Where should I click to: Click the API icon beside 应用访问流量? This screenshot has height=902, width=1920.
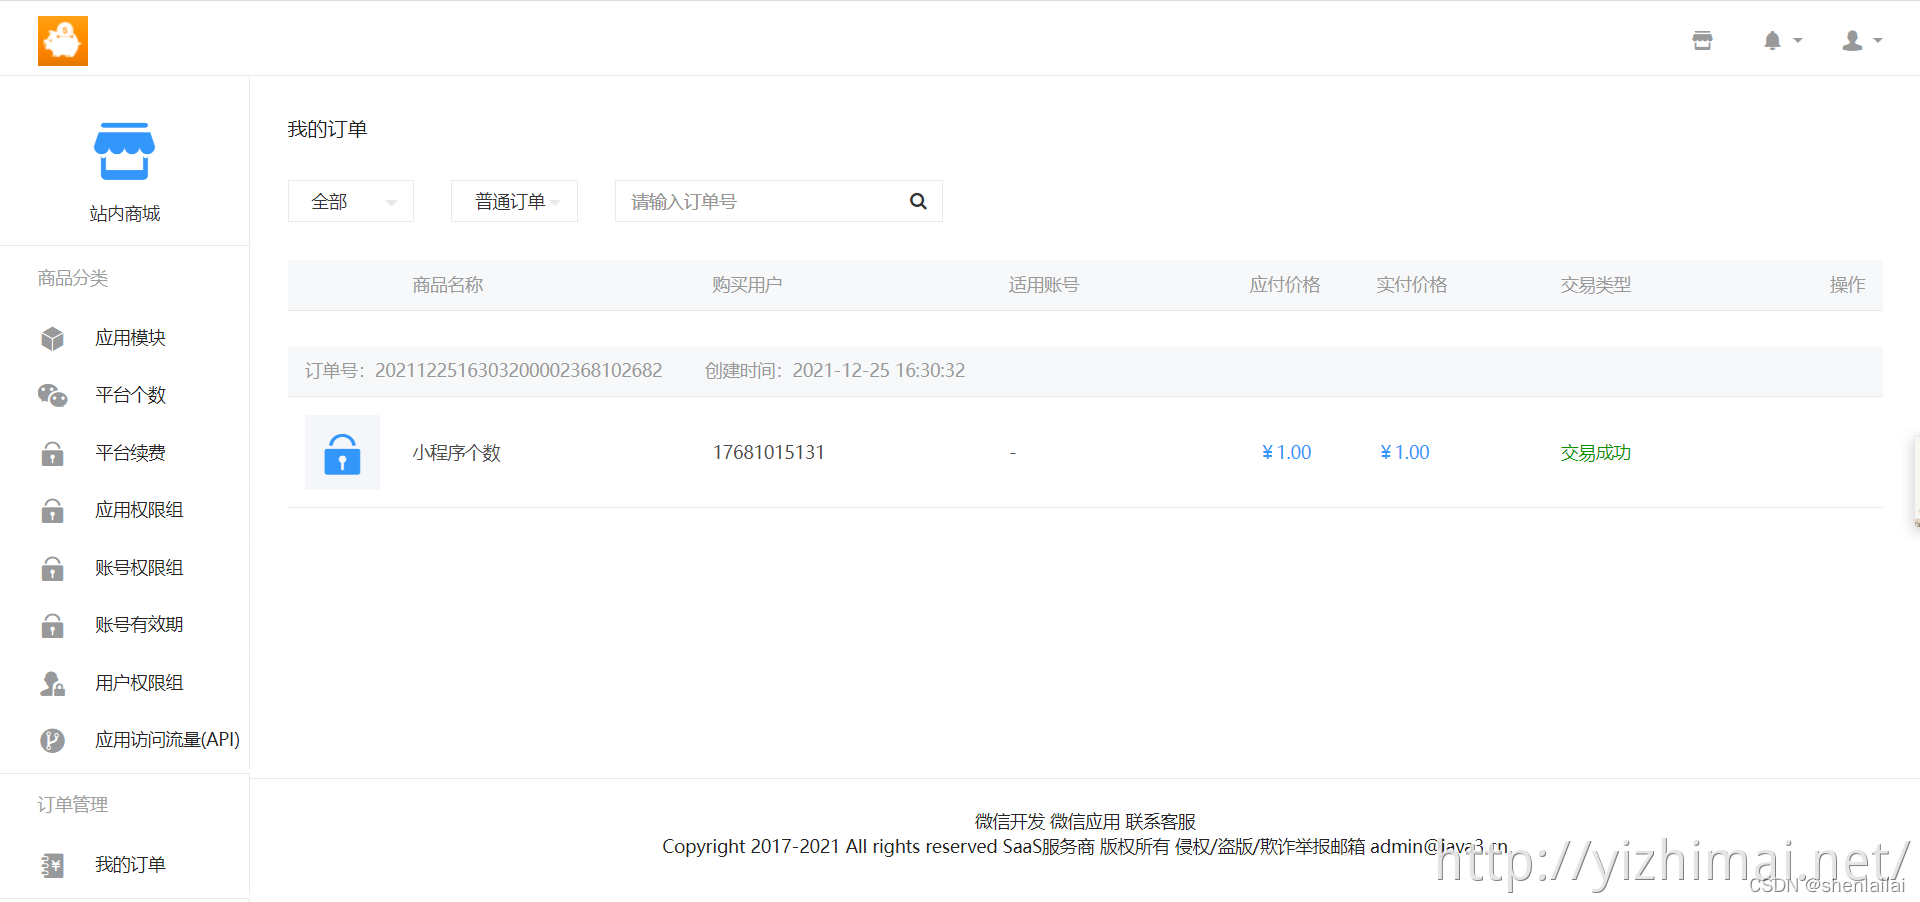click(x=53, y=740)
